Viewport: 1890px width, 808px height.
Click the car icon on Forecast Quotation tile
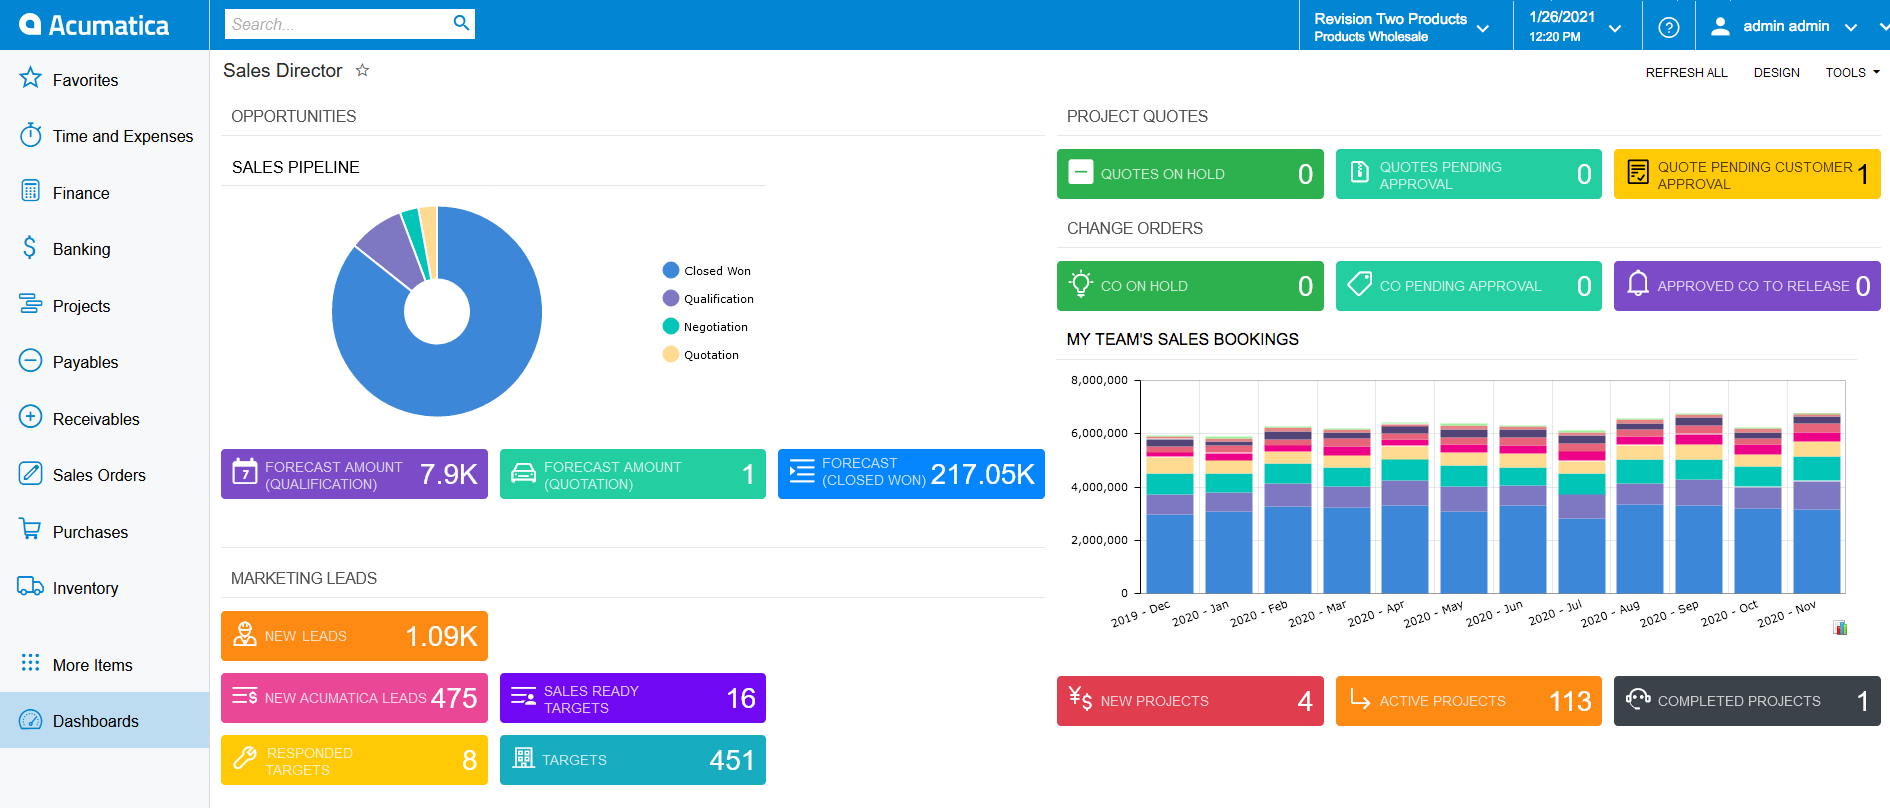[524, 474]
